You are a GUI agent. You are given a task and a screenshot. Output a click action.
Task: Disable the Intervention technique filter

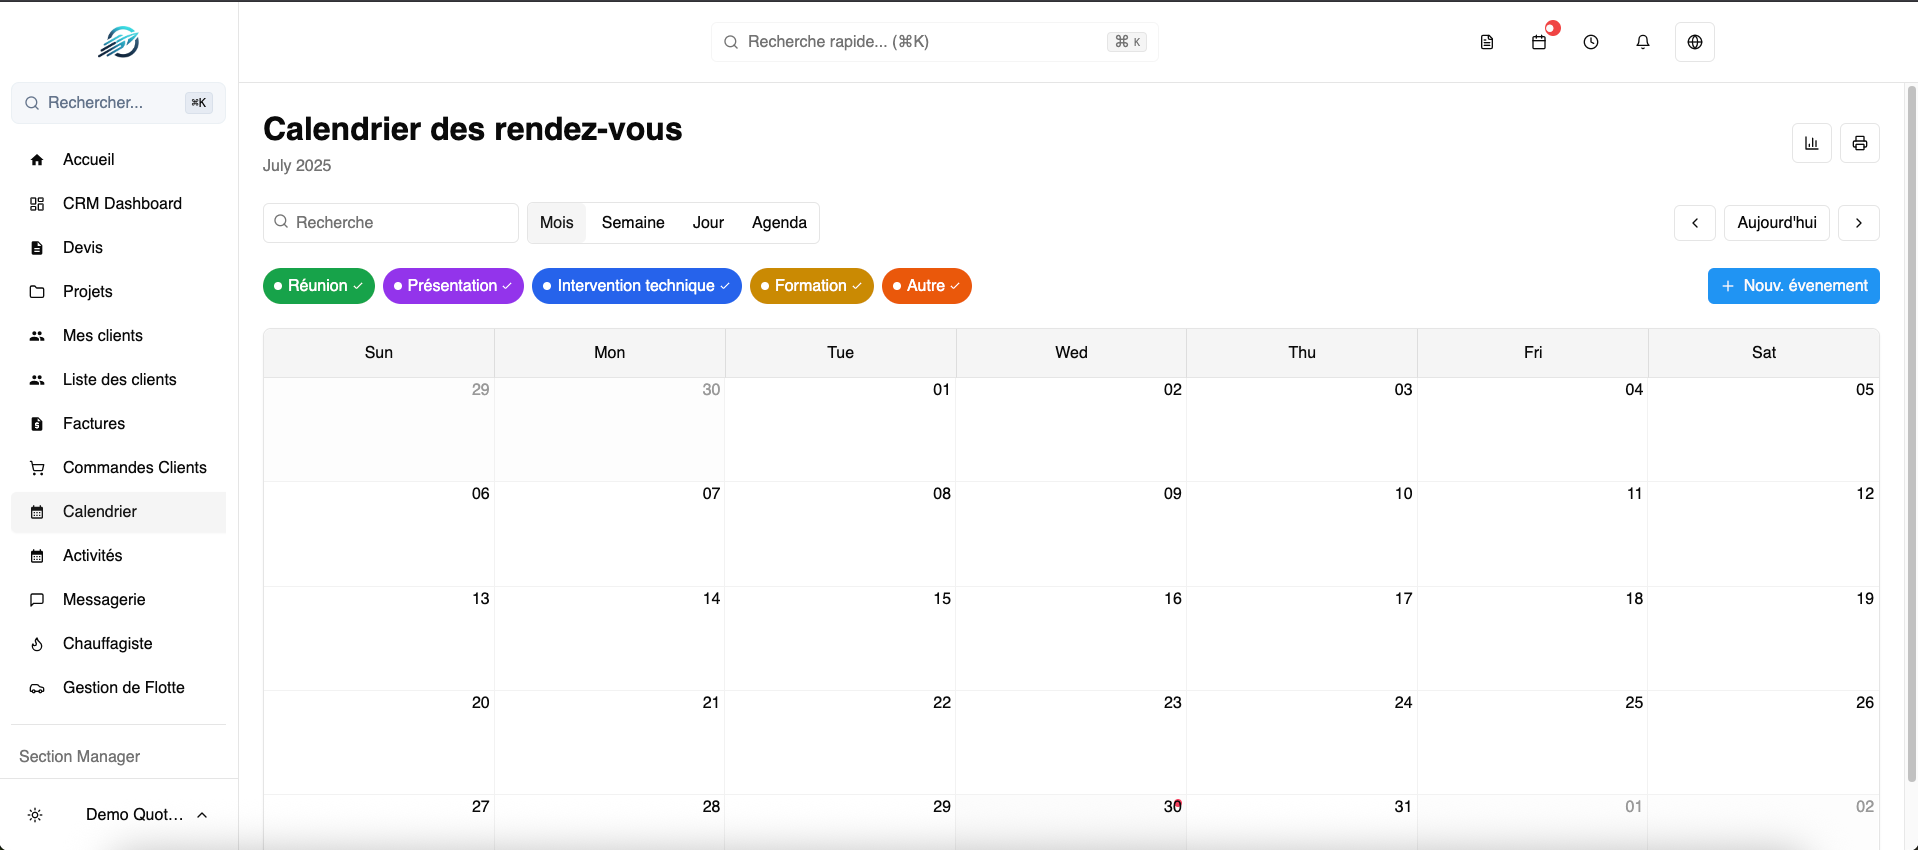click(x=636, y=286)
